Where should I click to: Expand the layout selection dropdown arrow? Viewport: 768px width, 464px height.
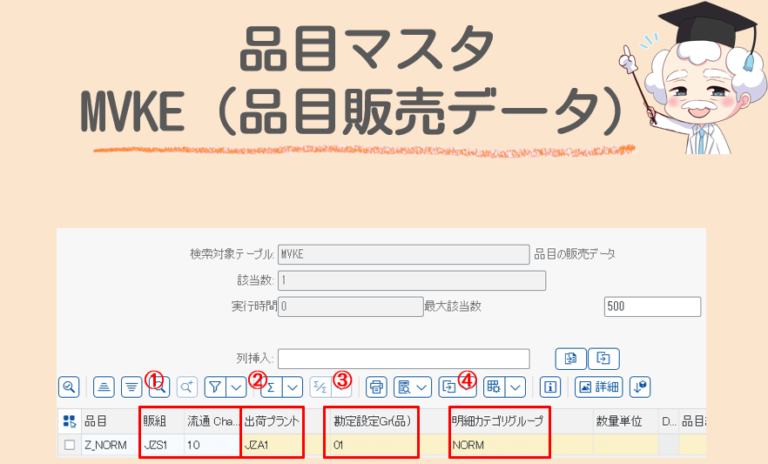(x=422, y=386)
